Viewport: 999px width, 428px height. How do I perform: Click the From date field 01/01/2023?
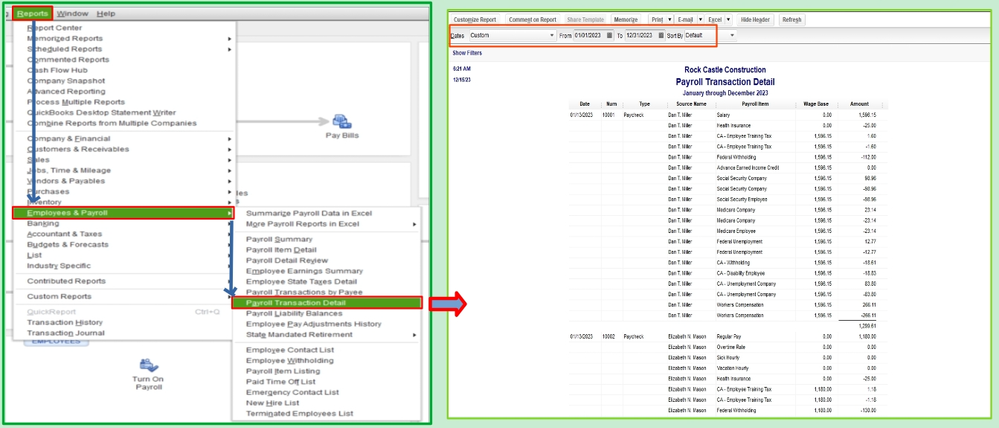(590, 36)
